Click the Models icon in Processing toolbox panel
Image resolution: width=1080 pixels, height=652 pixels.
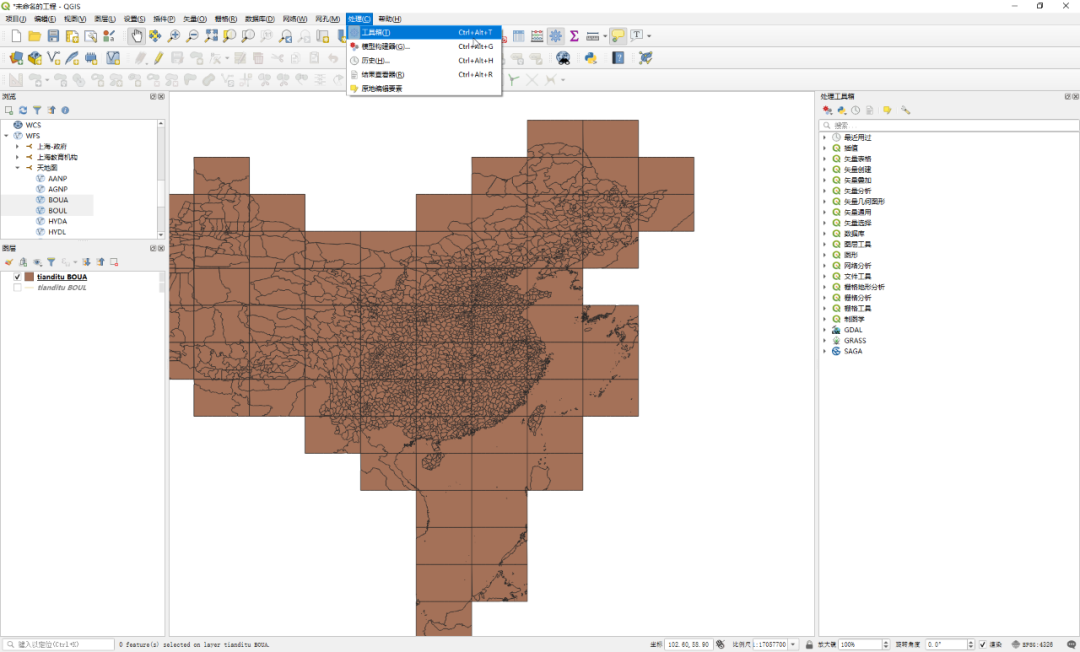click(x=827, y=110)
